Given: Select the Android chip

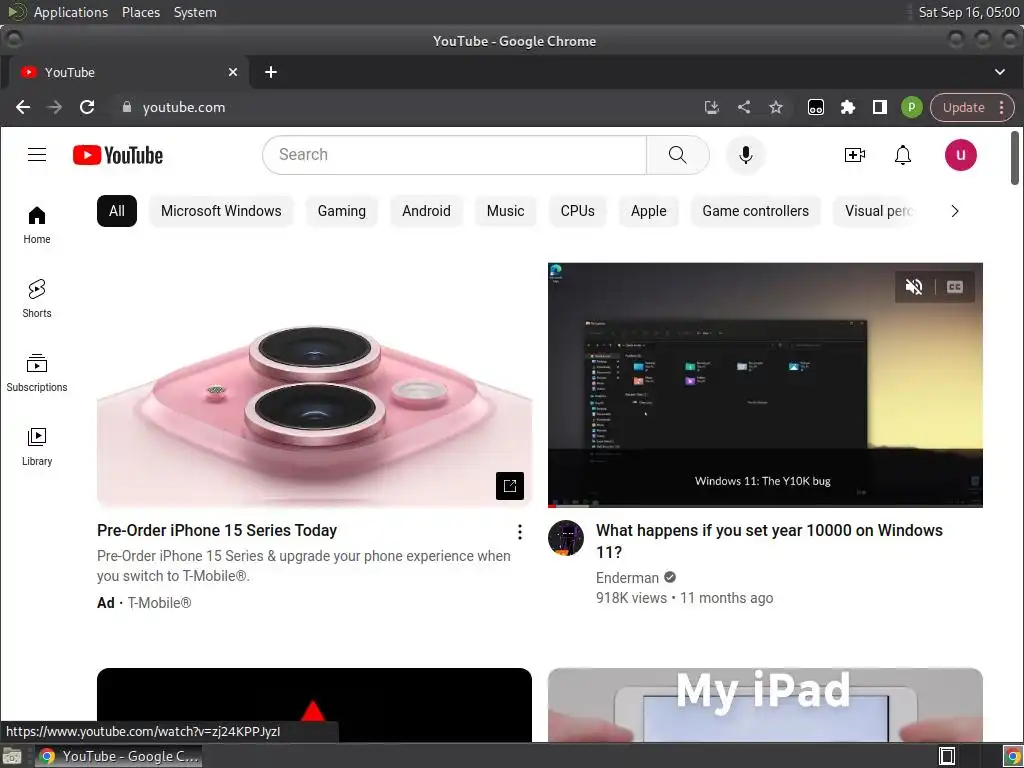Looking at the screenshot, I should [426, 211].
